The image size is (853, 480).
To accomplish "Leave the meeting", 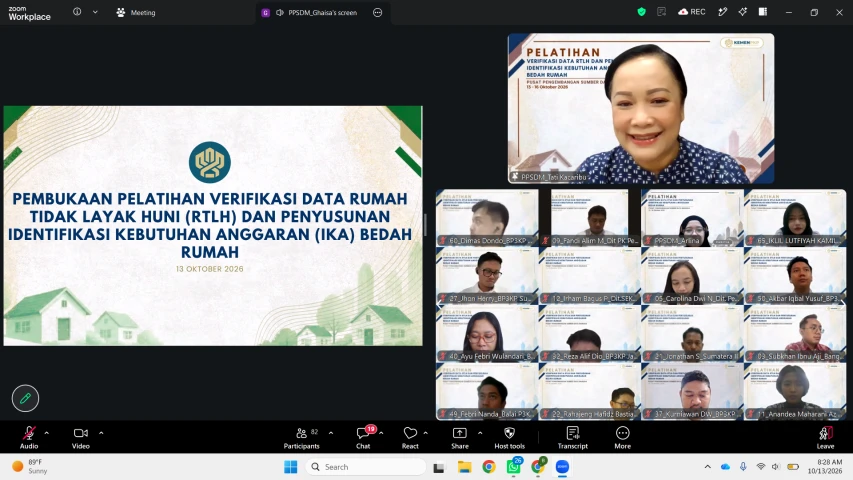I will point(825,438).
